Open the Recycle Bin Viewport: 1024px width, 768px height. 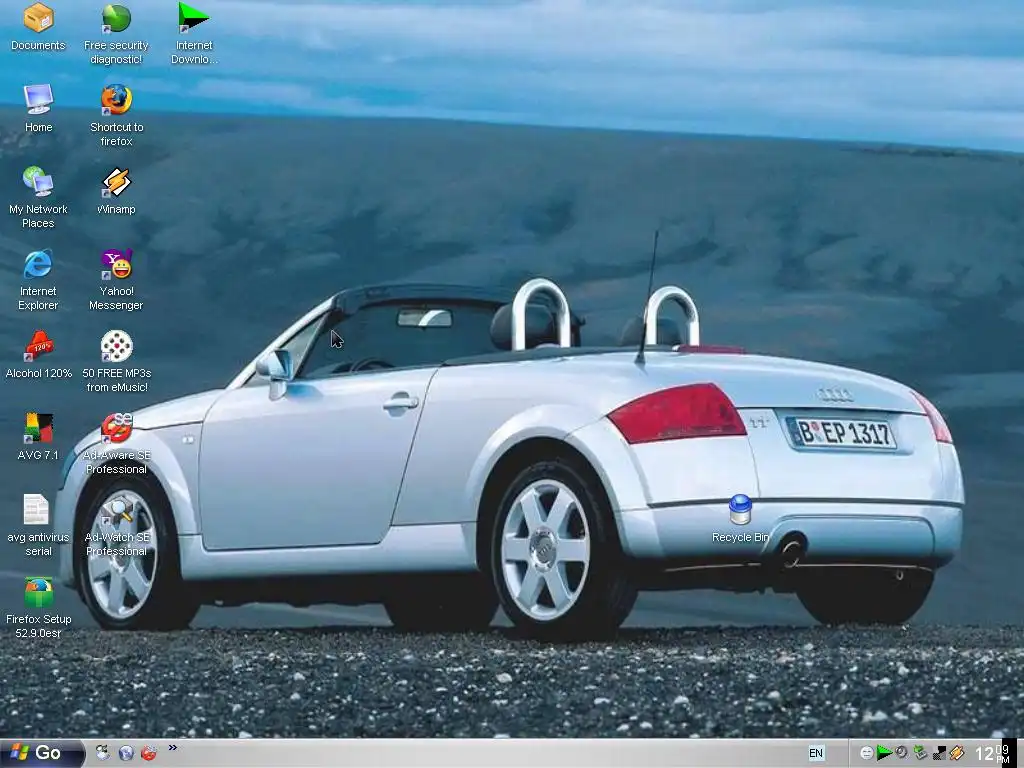(741, 519)
